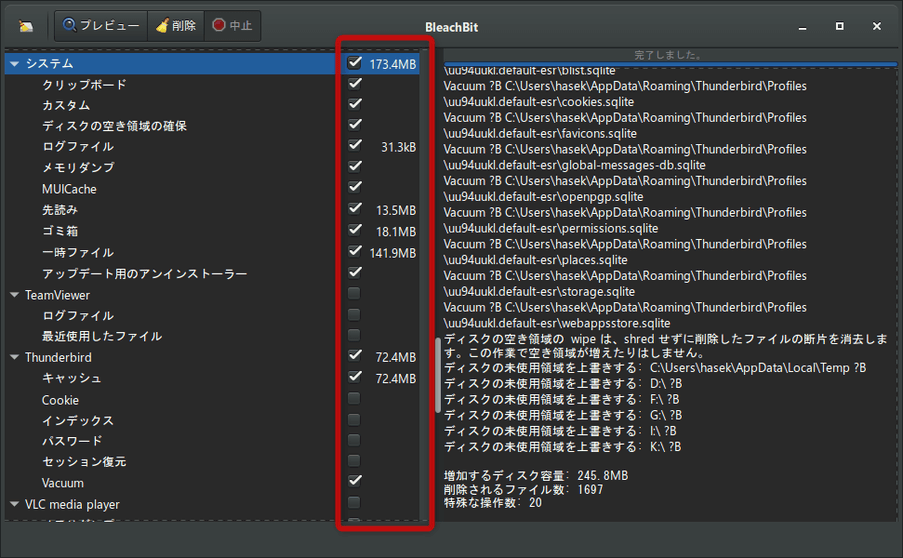Select 最近使用したファイル tree item
Screen dimensions: 903x558
coord(102,336)
